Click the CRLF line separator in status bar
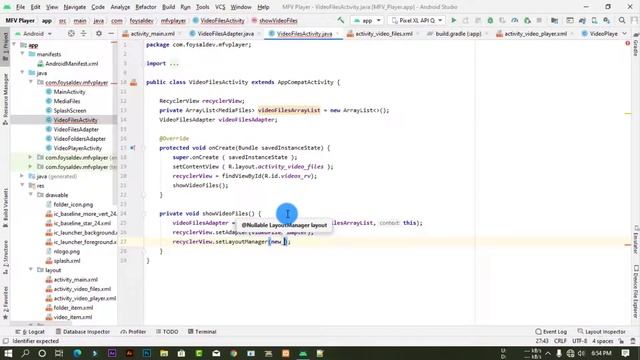Image resolution: width=640 pixels, height=360 pixels. (x=560, y=341)
